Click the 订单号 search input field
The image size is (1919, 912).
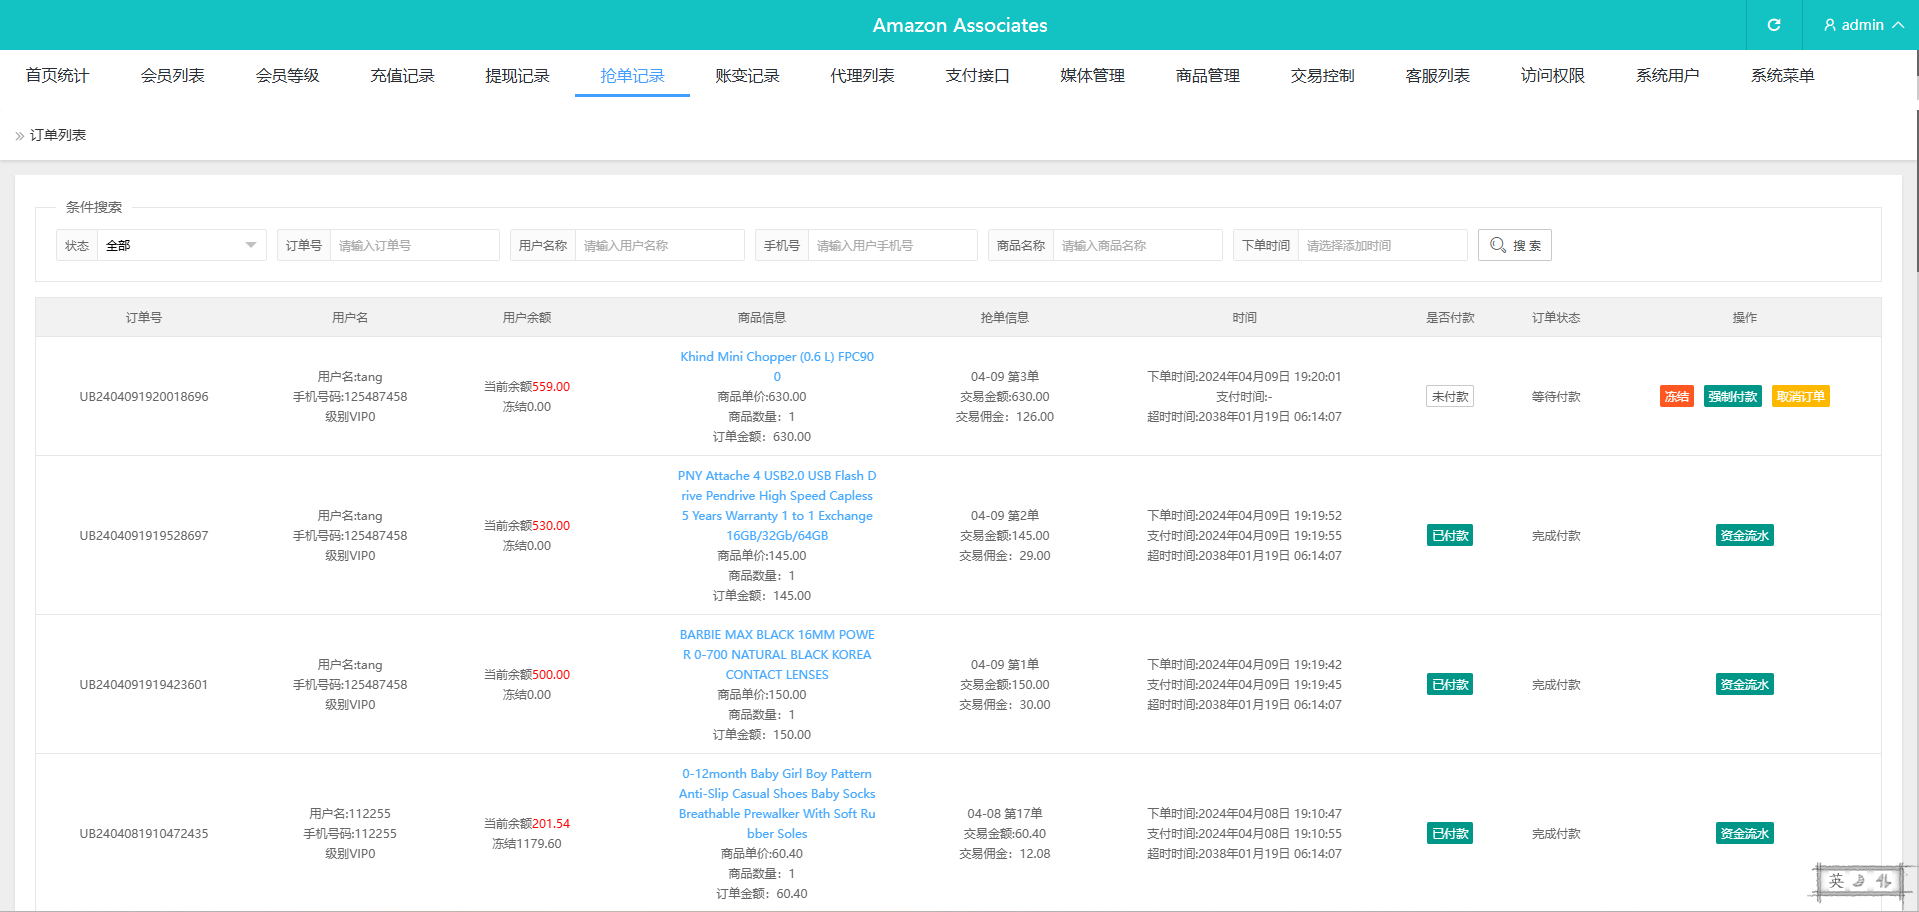[414, 245]
